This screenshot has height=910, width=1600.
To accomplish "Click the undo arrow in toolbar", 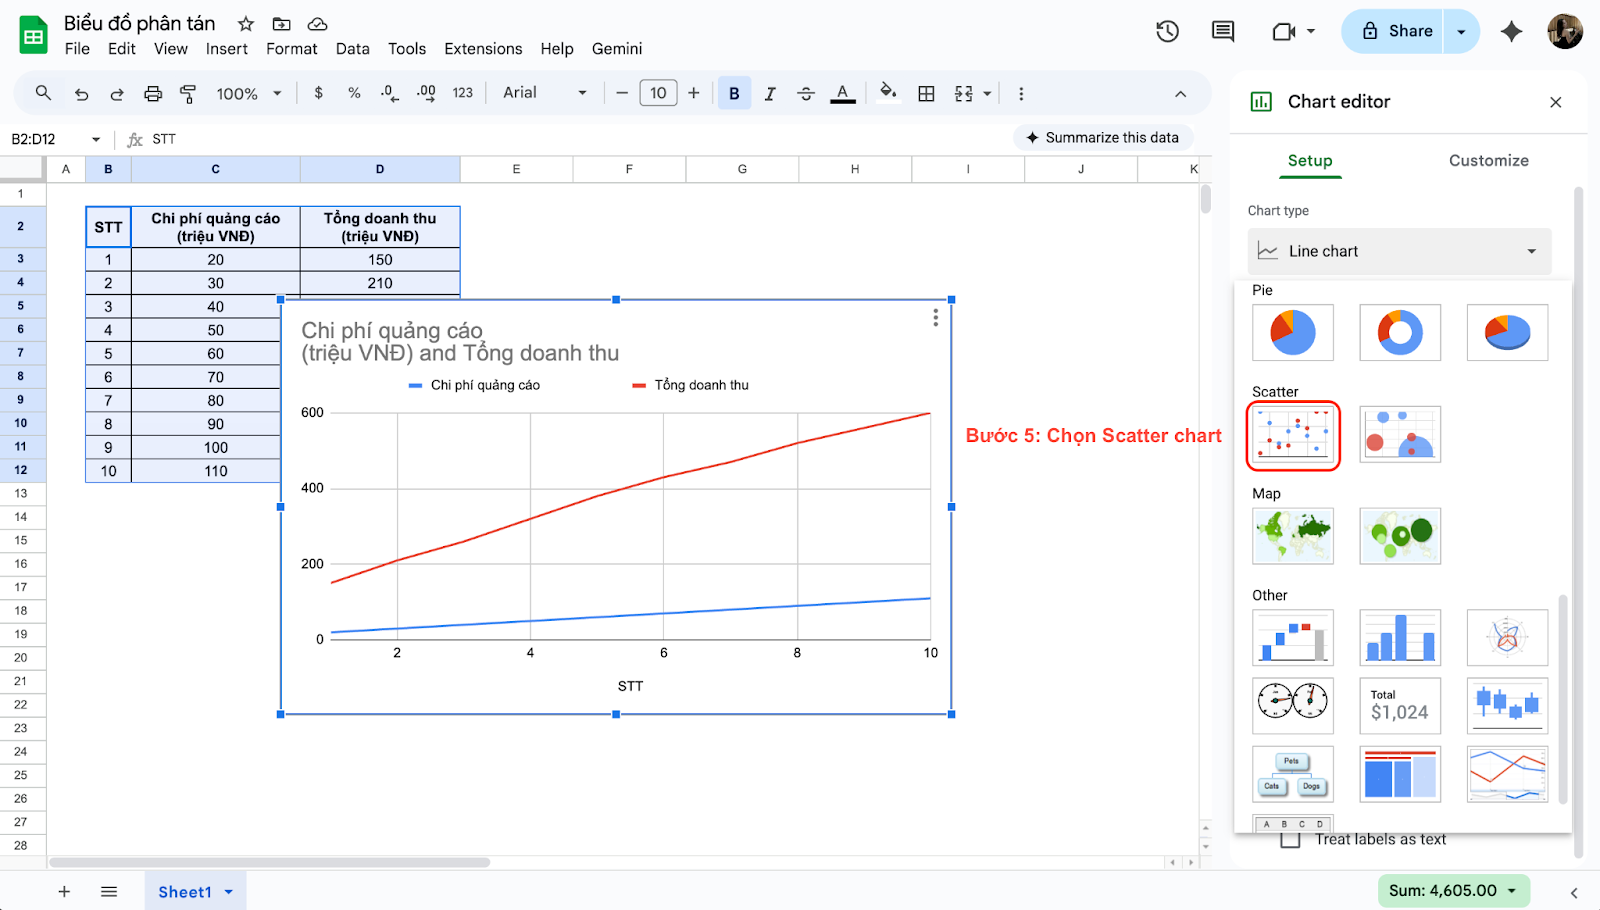I will pyautogui.click(x=82, y=94).
